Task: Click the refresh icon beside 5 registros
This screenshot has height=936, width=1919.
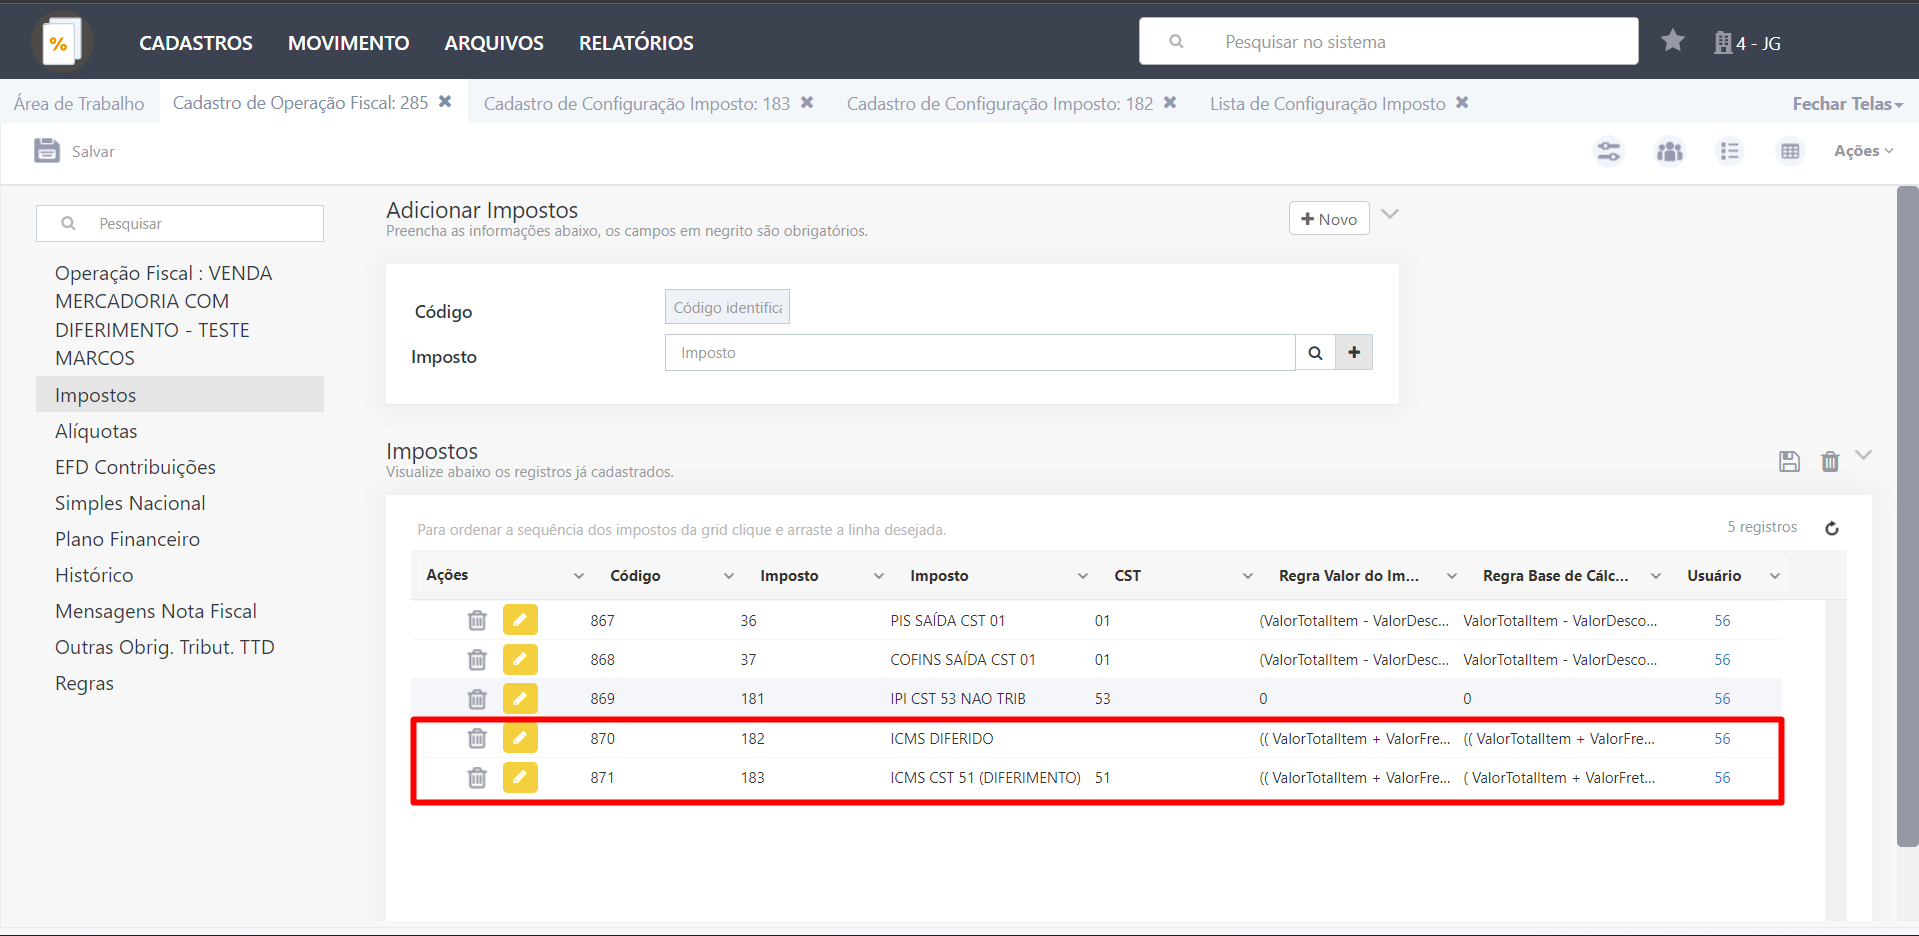Action: pos(1832,528)
